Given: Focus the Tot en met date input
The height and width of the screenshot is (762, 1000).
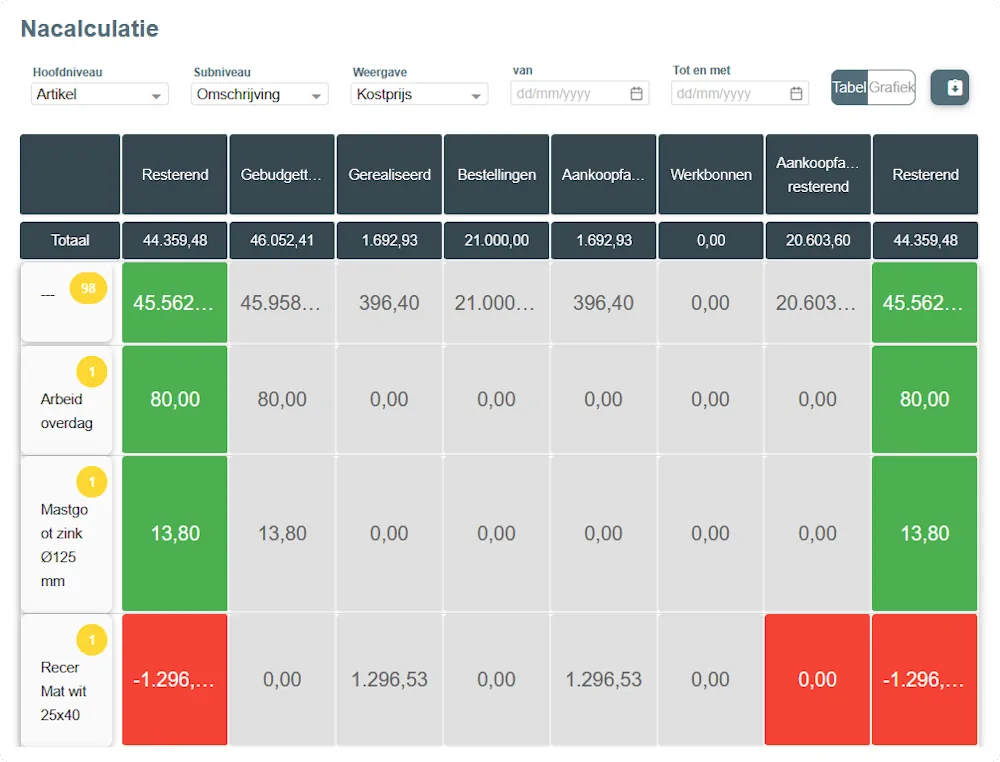Looking at the screenshot, I should pos(740,94).
